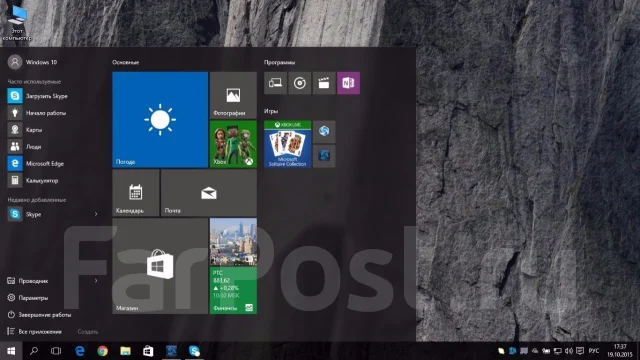Open the network tray icon
Screen dimensions: 640x360
coord(558,351)
